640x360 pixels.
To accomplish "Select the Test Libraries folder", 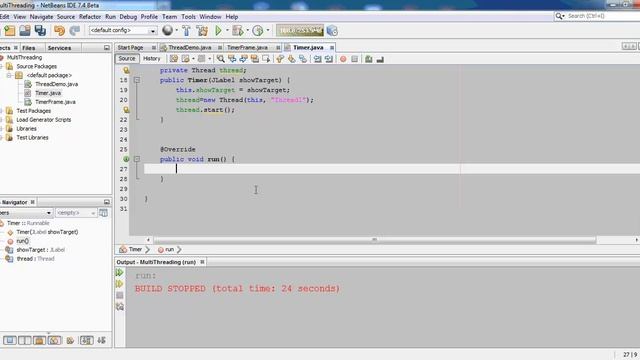I will (32, 138).
